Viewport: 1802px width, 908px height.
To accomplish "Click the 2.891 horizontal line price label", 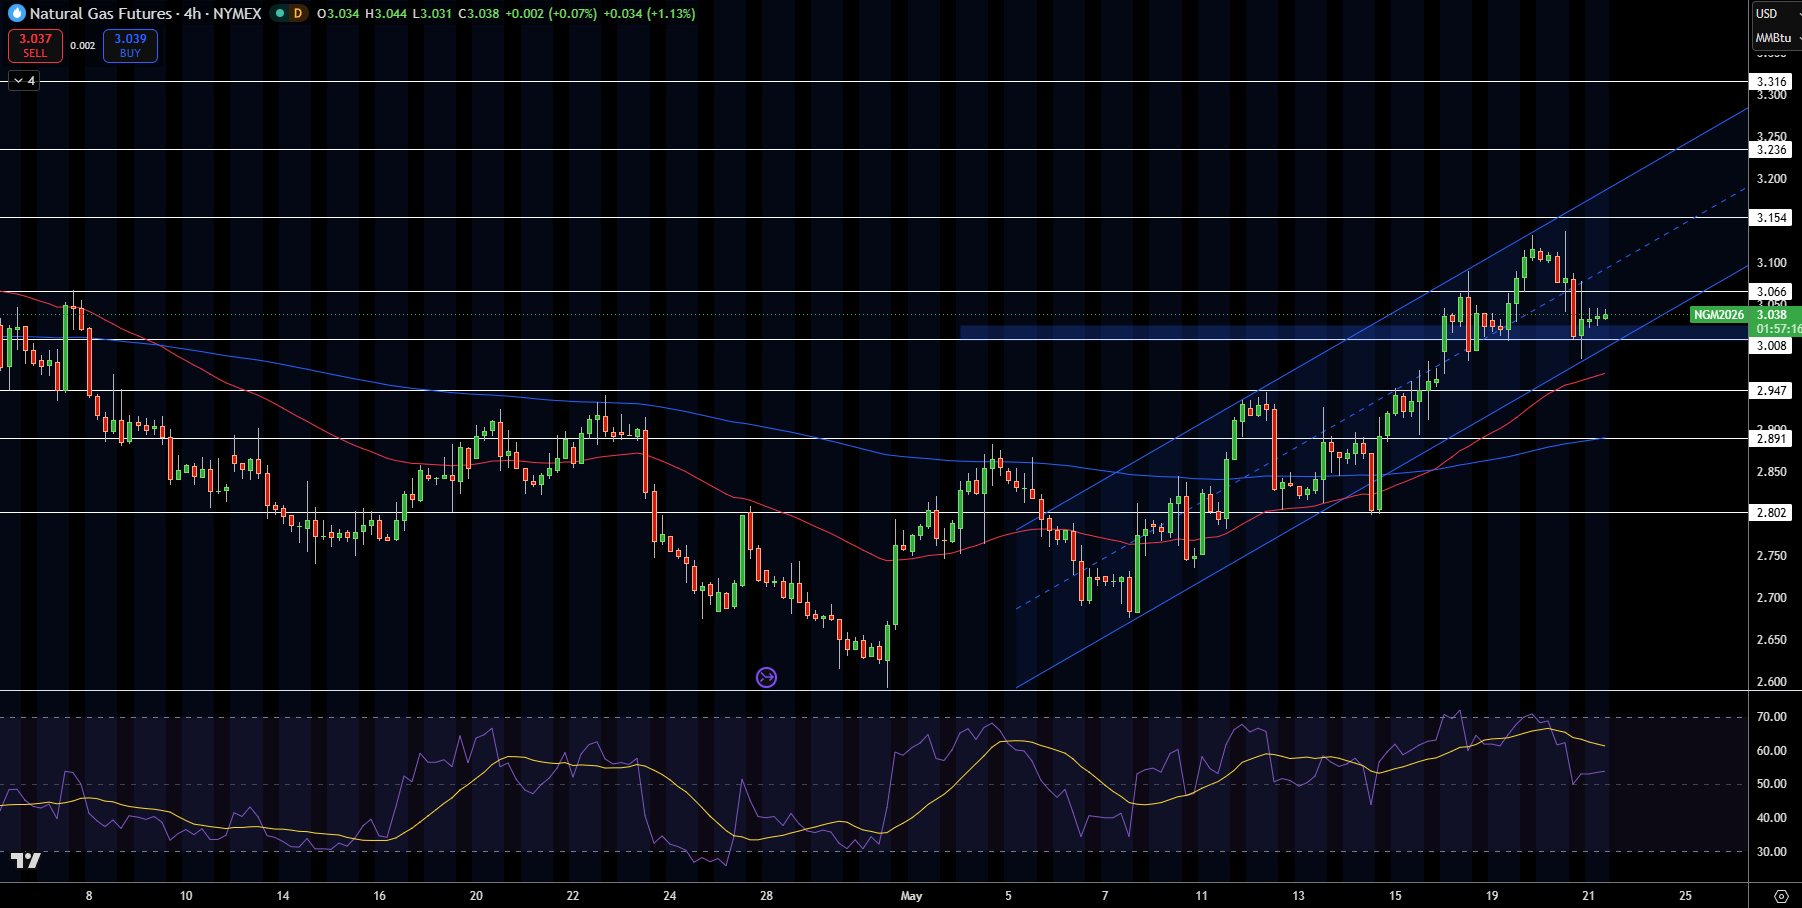I will click(x=1772, y=439).
